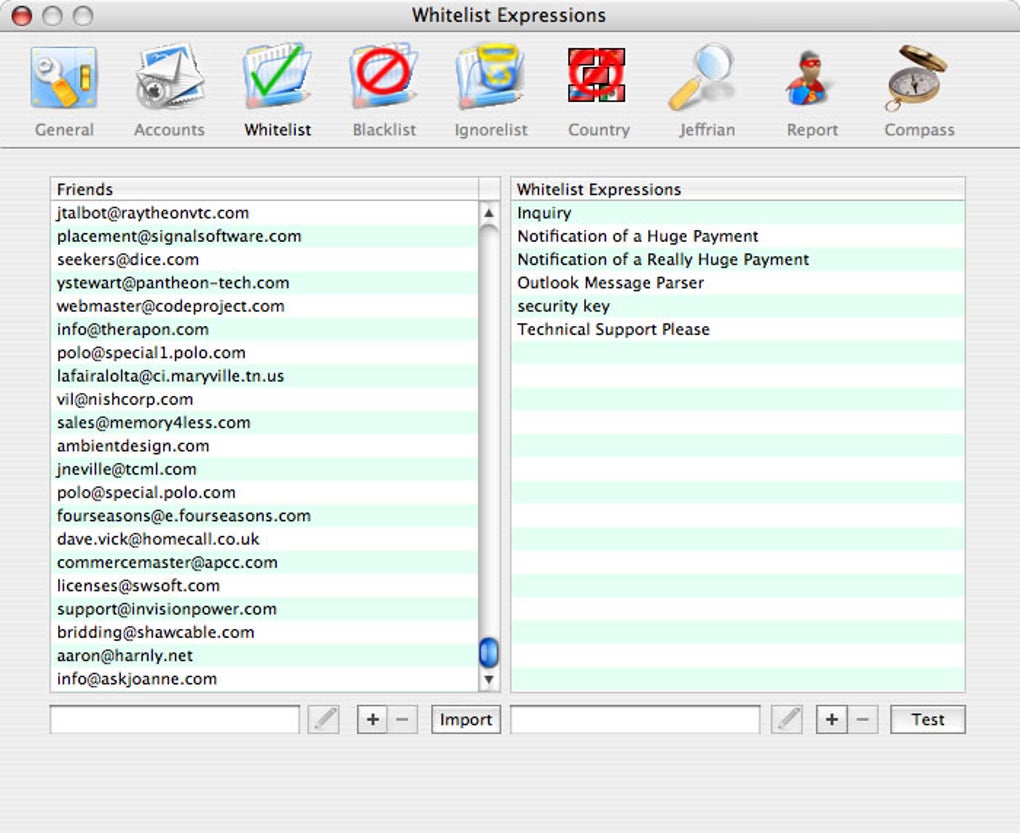Select info@askjoanne.com row
Viewport: 1020px width, 833px height.
[x=264, y=679]
